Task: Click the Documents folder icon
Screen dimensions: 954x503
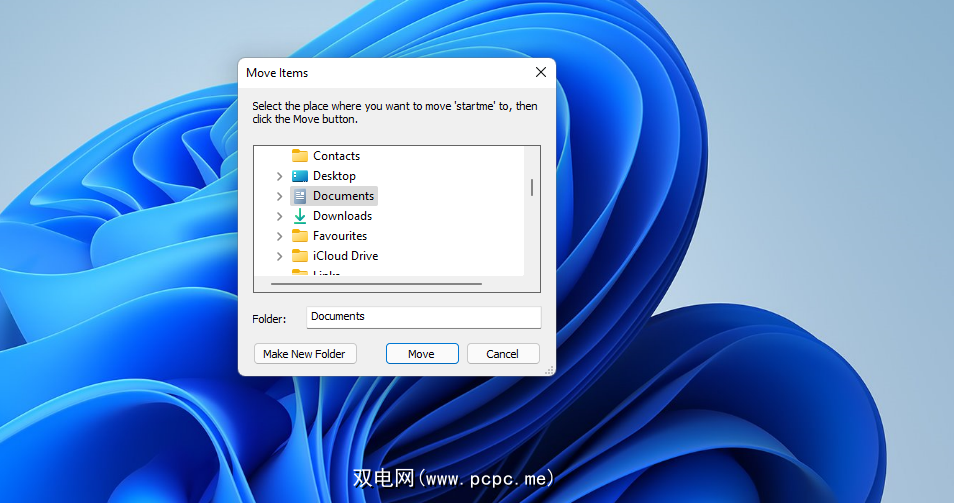Action: pos(299,196)
